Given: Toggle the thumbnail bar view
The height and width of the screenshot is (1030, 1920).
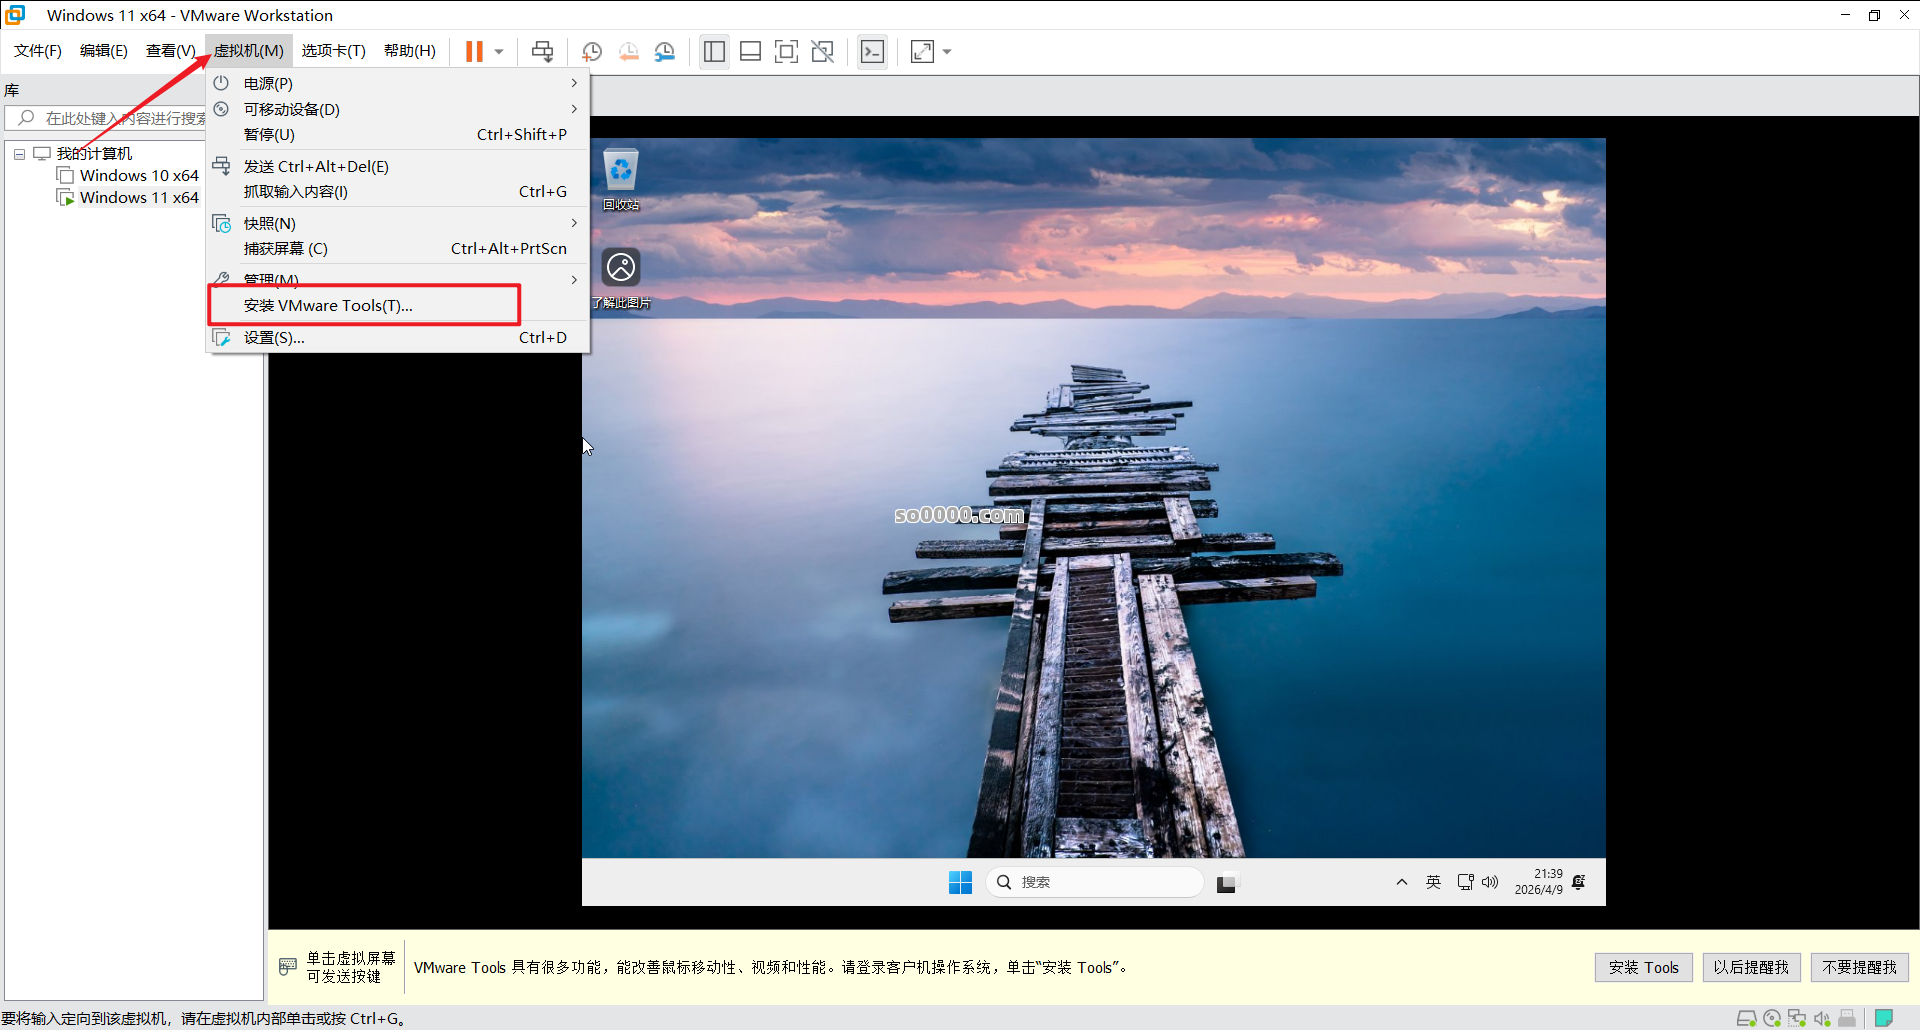Looking at the screenshot, I should tap(750, 51).
